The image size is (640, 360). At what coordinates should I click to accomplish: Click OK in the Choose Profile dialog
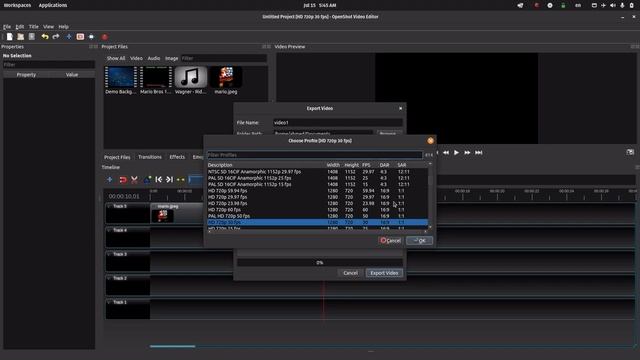tap(420, 240)
